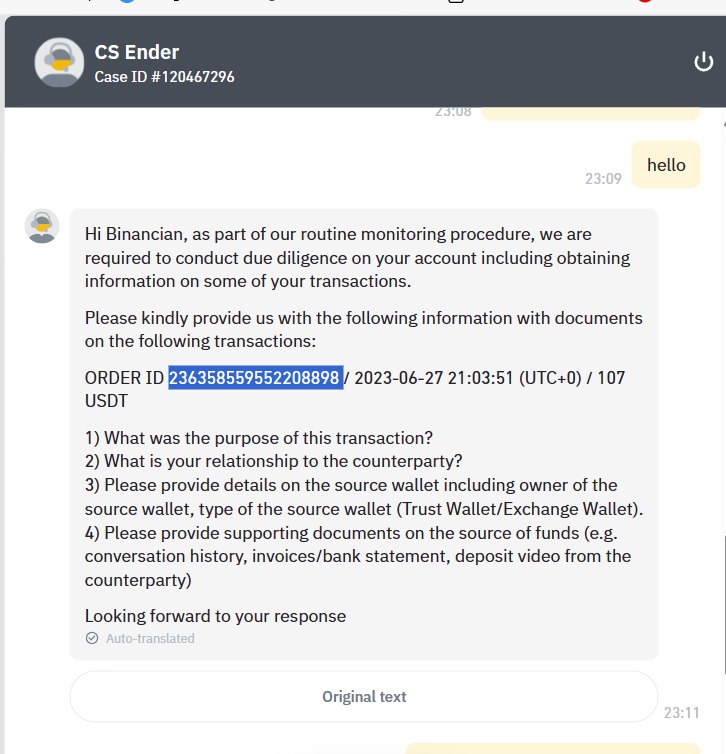Click the partially visible yellow bubble at top

coord(590,113)
